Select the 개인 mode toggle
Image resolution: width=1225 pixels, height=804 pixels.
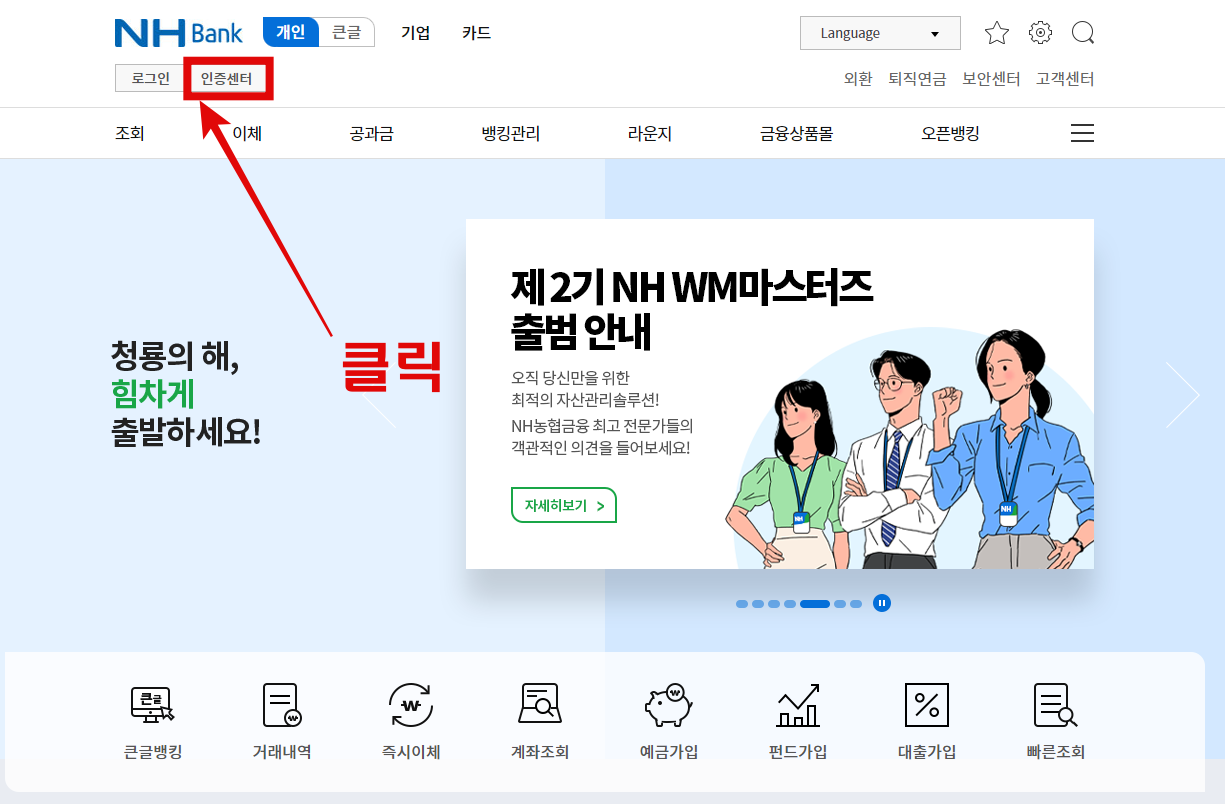[x=291, y=32]
